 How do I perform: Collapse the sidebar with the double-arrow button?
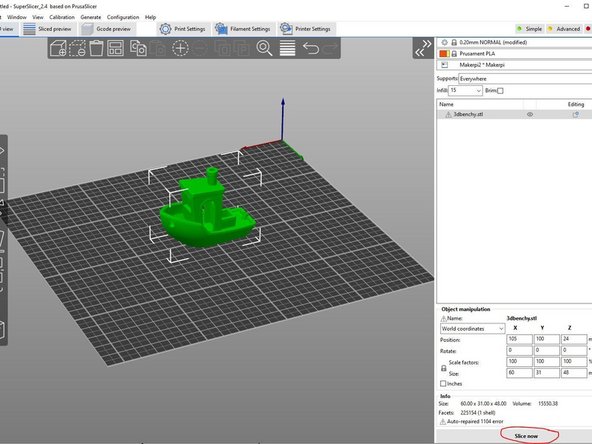(423, 48)
